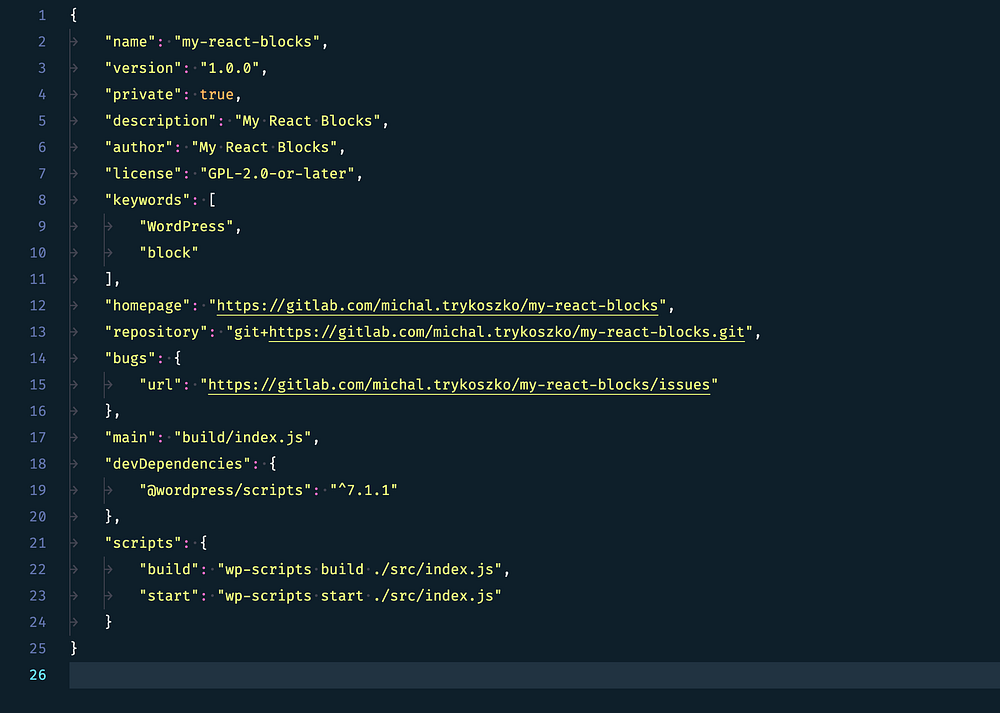Place cursor on empty line 26
Viewport: 1000px width, 713px height.
(x=534, y=675)
